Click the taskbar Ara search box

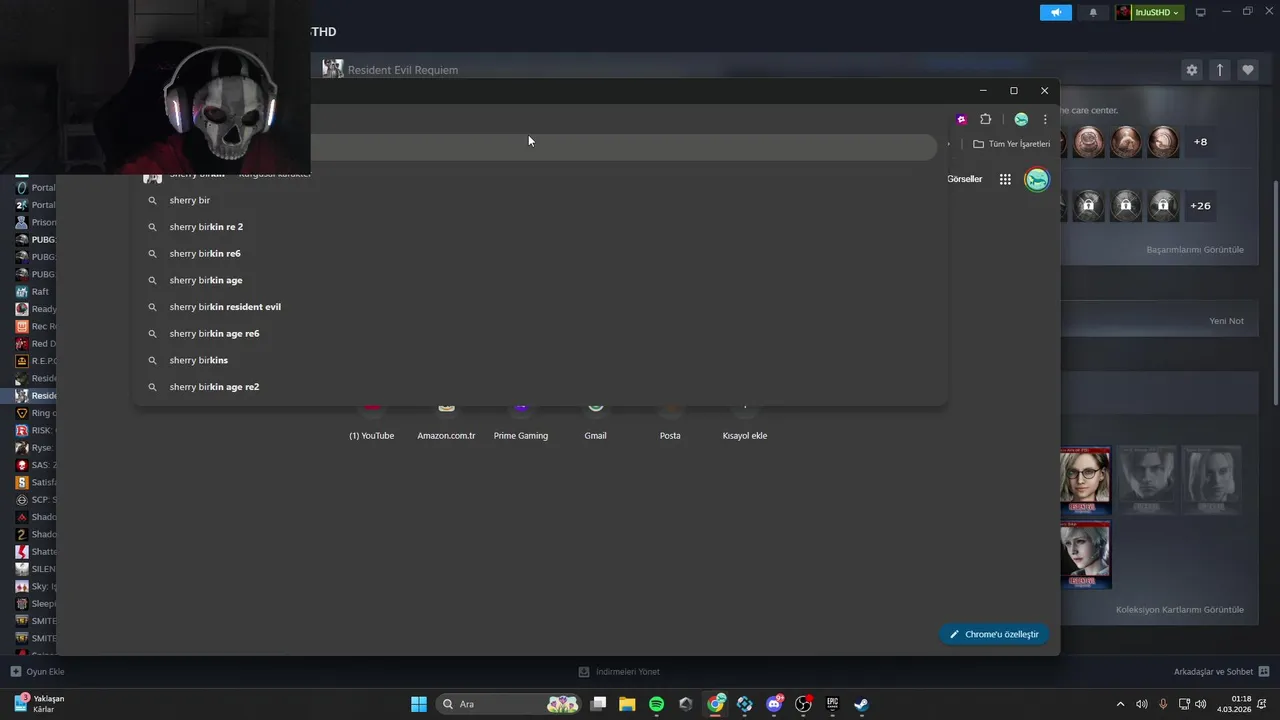(x=510, y=704)
